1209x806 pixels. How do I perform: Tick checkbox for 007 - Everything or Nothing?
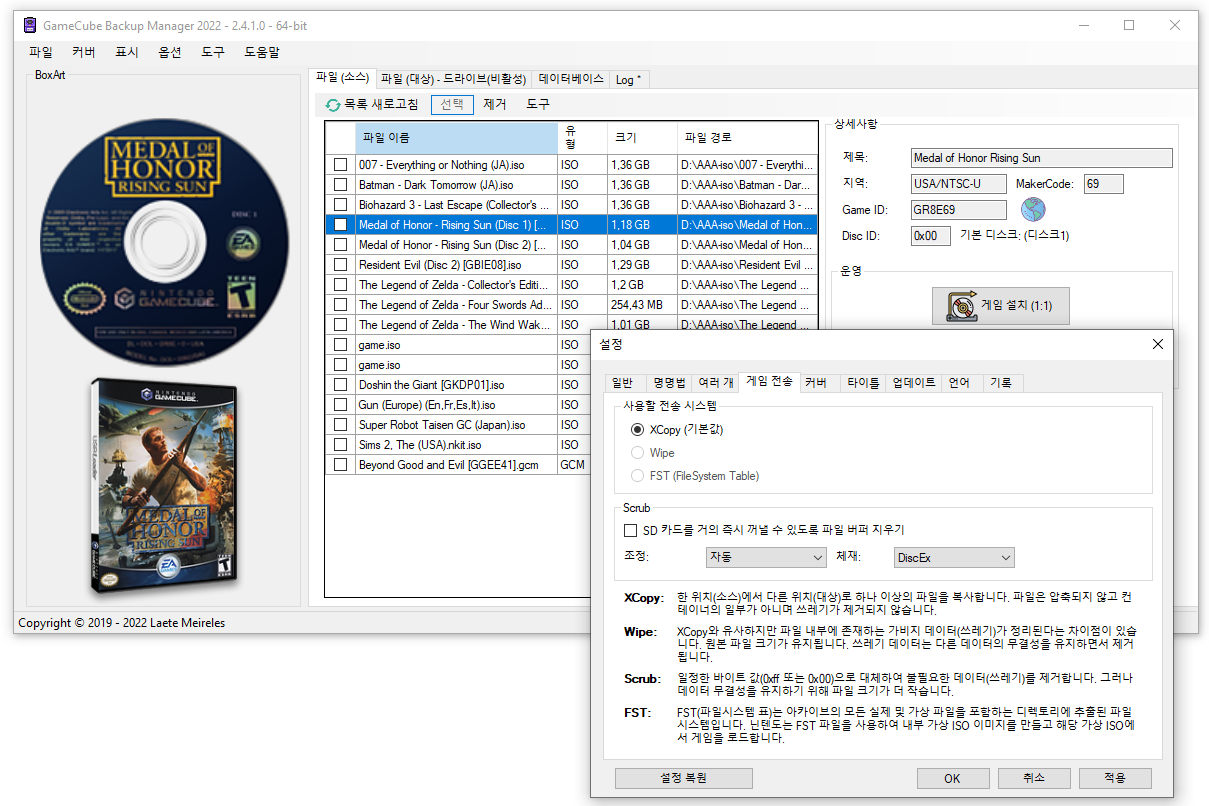(341, 165)
